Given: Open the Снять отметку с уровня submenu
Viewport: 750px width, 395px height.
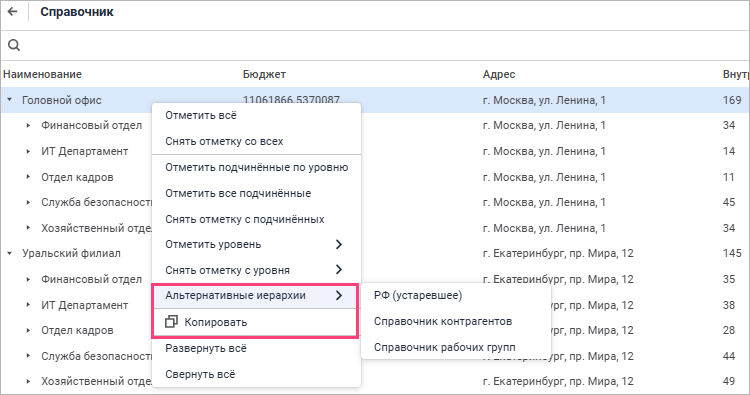Looking at the screenshot, I should pos(256,270).
